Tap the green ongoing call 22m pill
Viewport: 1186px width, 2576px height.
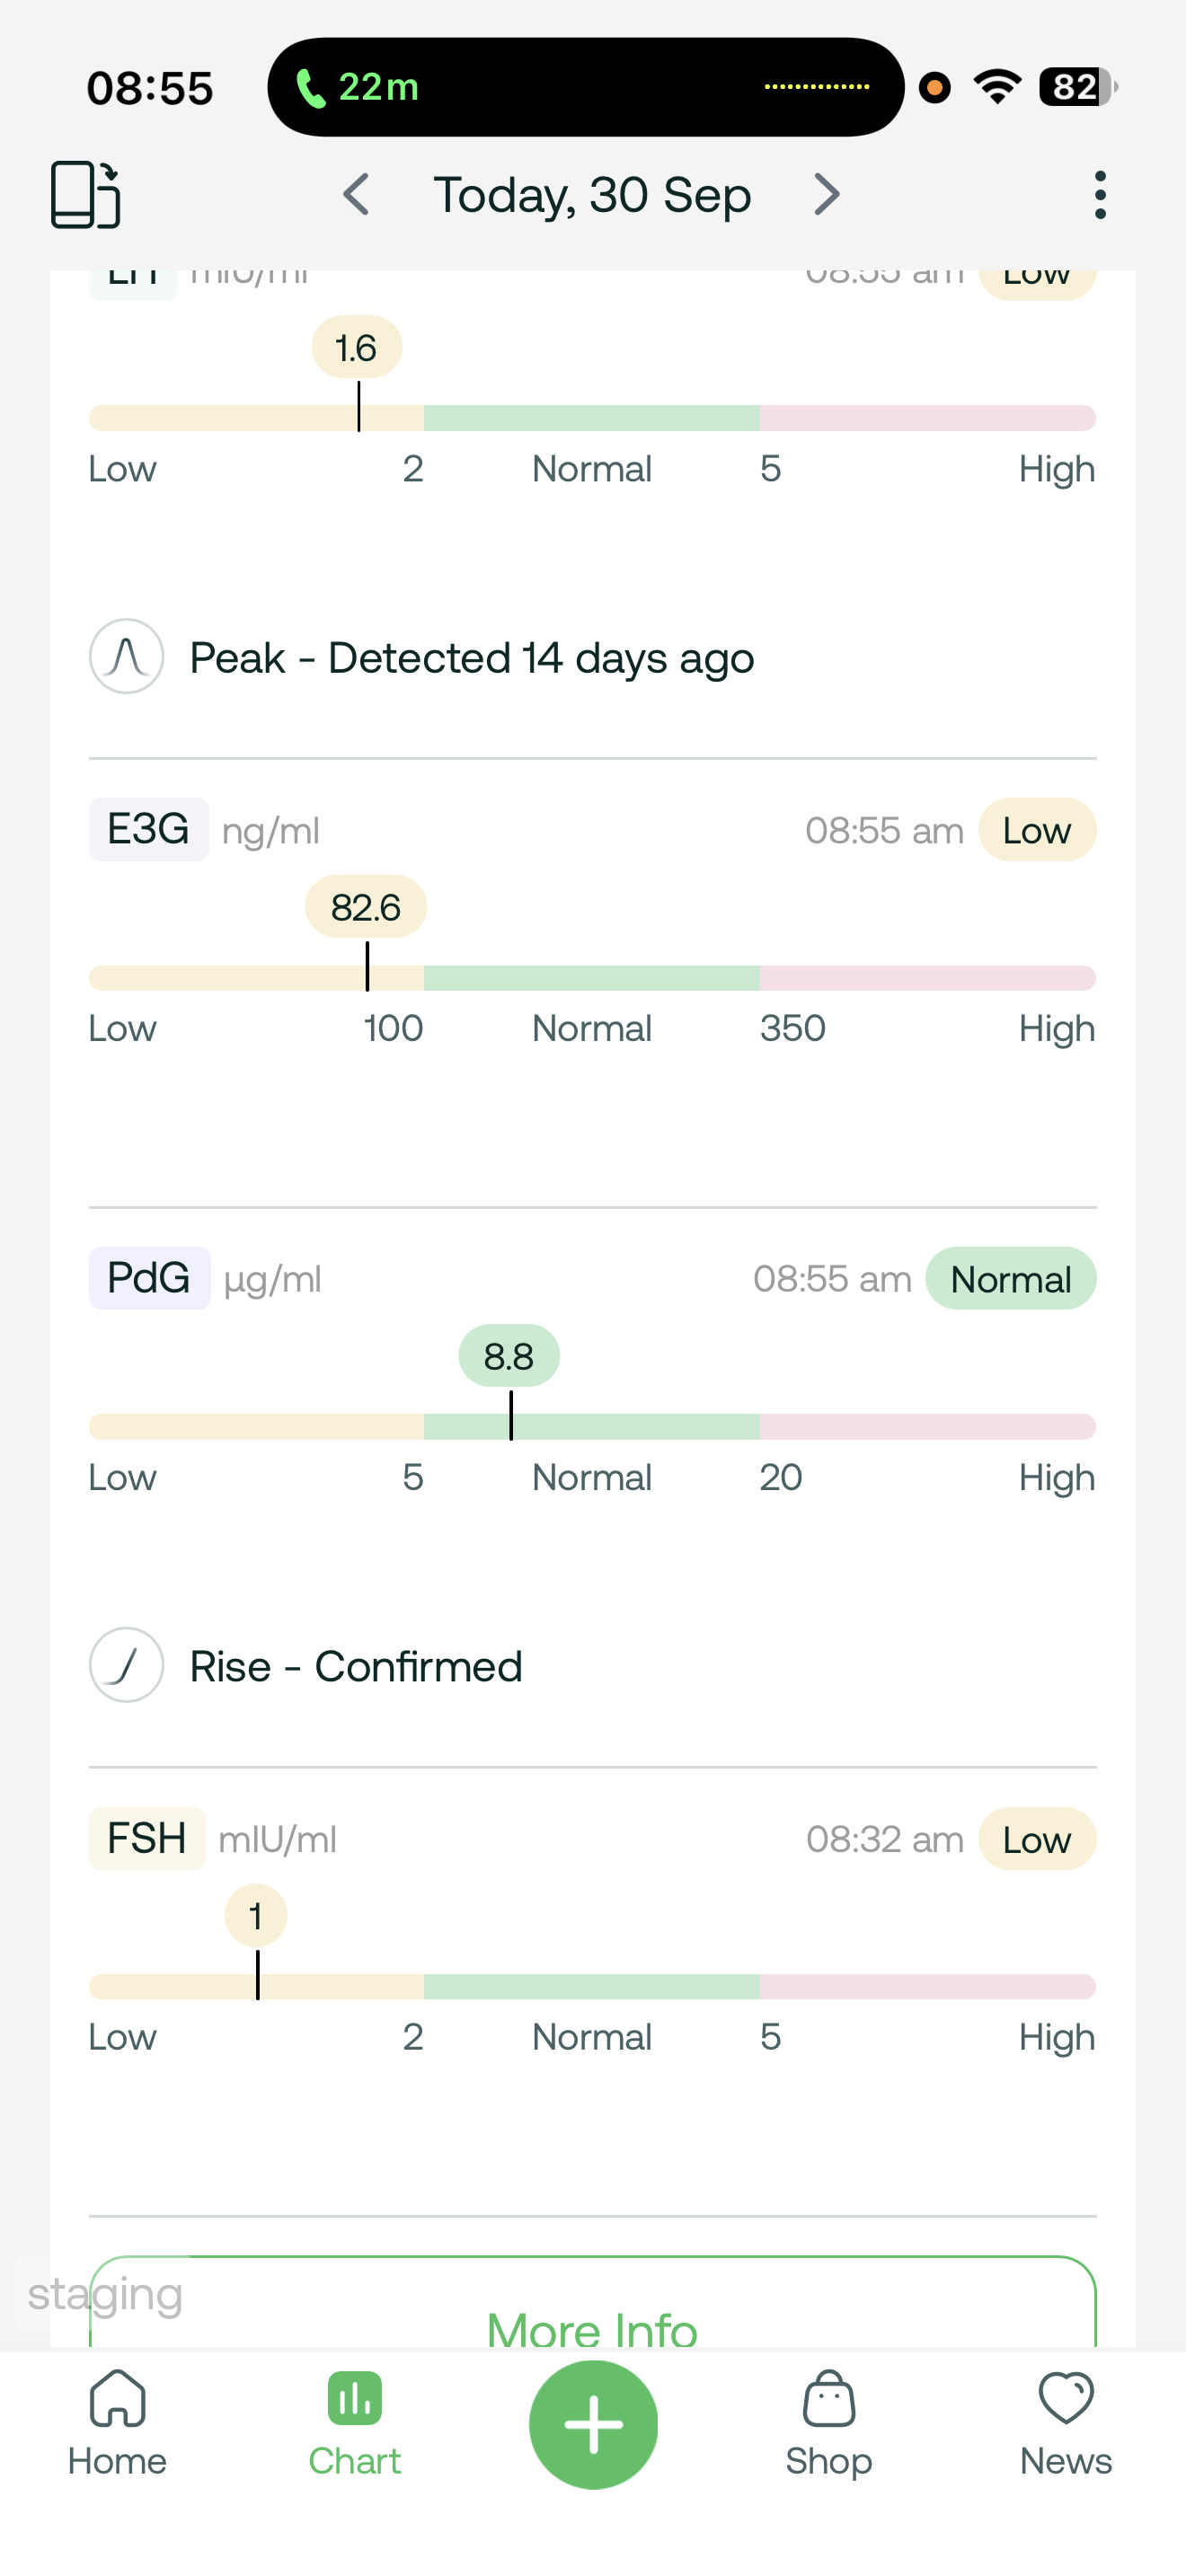[x=358, y=87]
